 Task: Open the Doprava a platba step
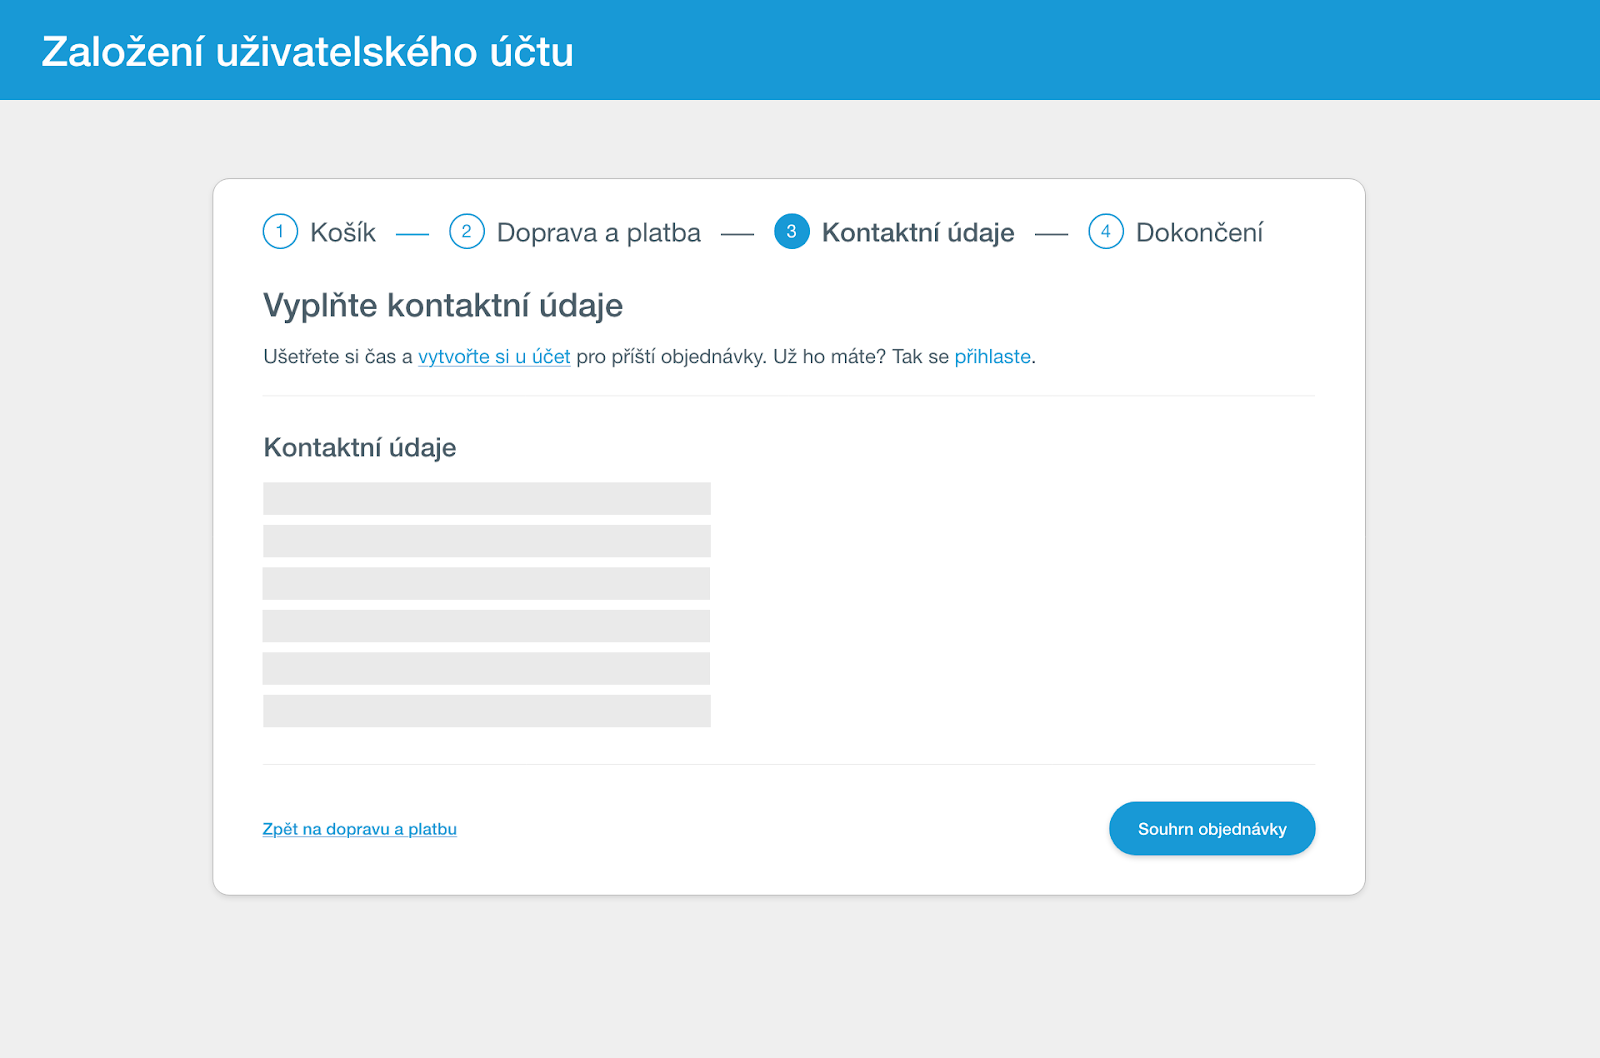[x=599, y=233]
